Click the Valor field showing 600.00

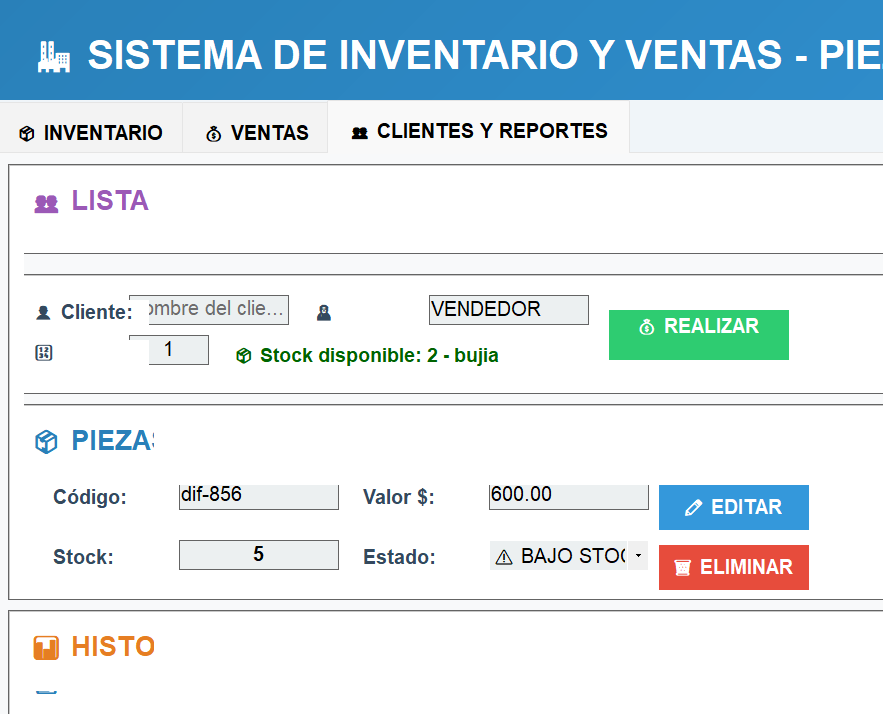coord(568,496)
